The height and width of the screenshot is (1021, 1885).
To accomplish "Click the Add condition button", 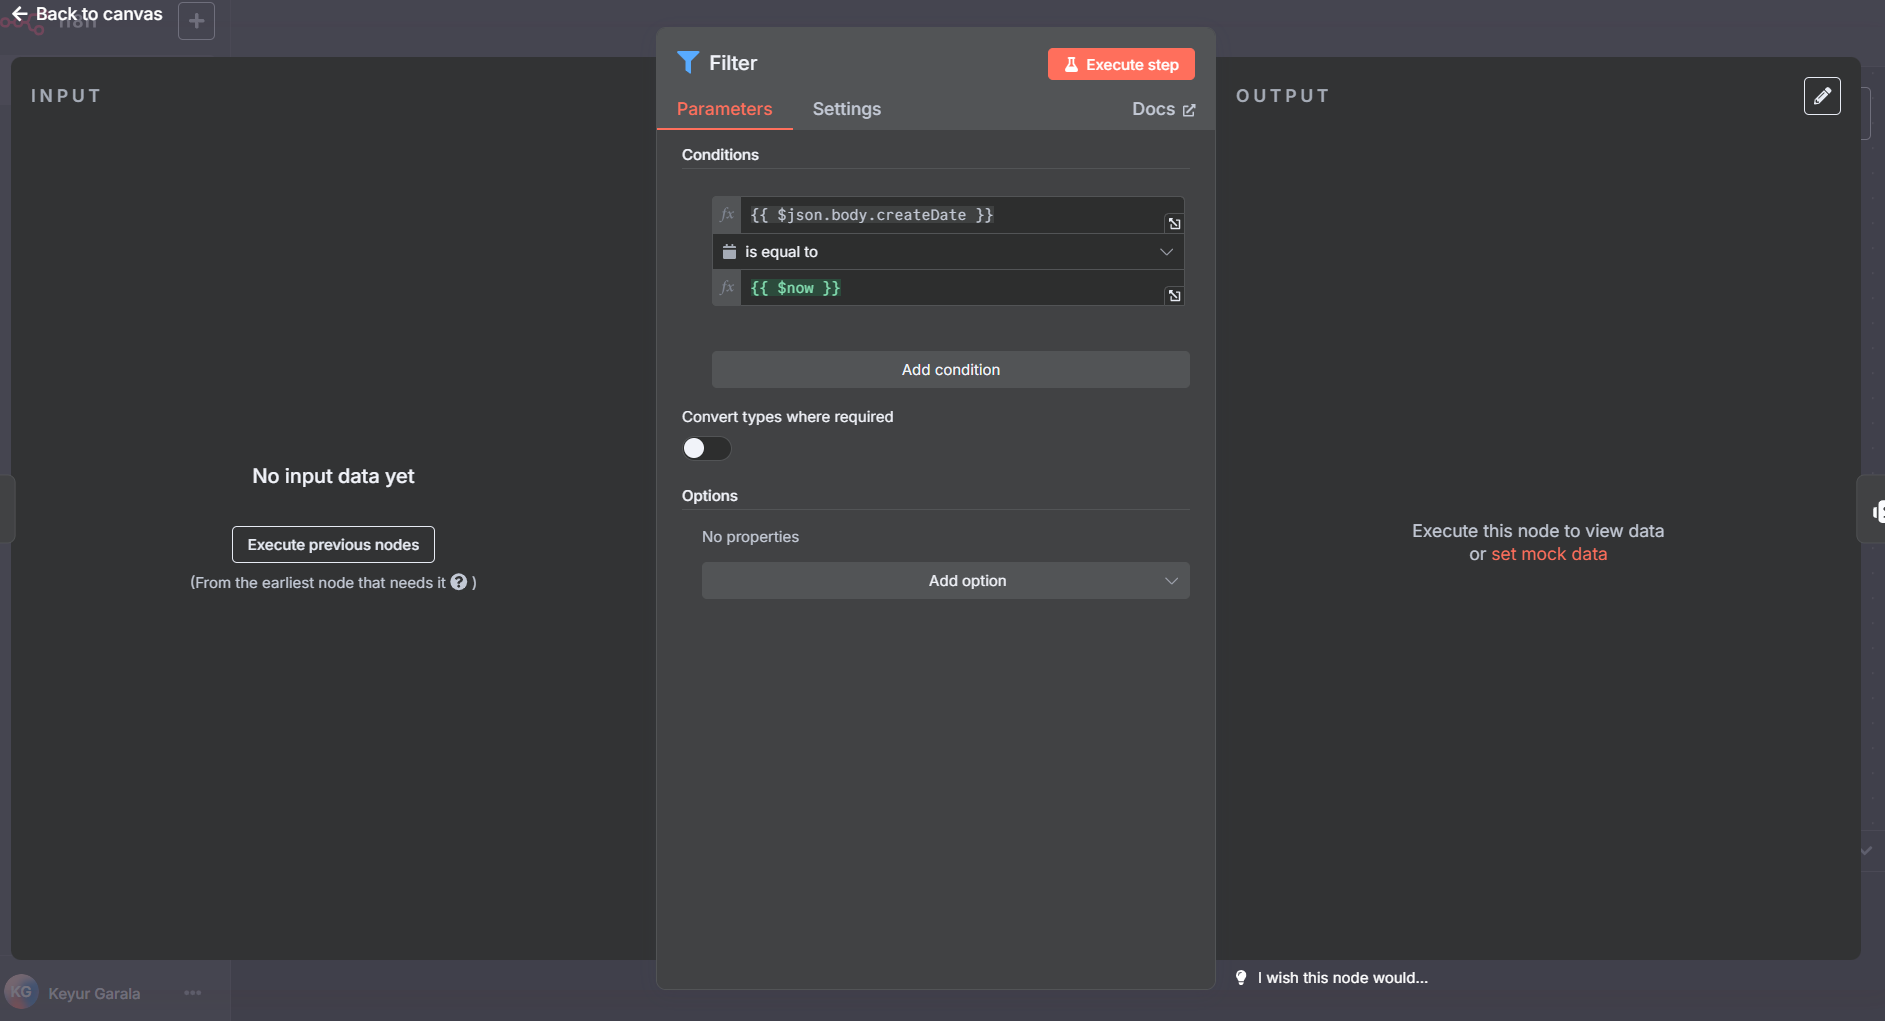I will click(x=950, y=370).
